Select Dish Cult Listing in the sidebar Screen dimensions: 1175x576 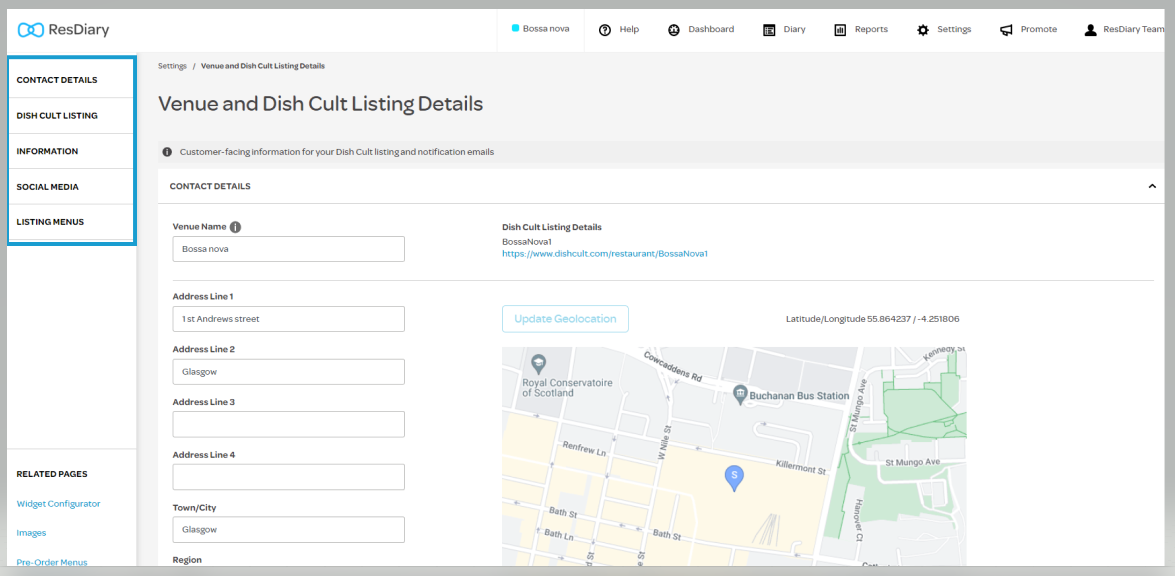point(71,116)
